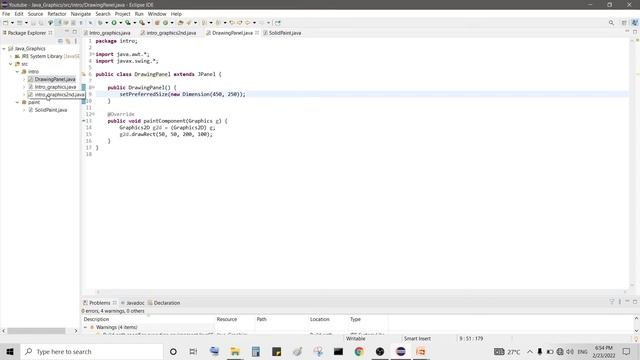Open the File menu
Image resolution: width=640 pixels, height=360 pixels.
coord(6,14)
